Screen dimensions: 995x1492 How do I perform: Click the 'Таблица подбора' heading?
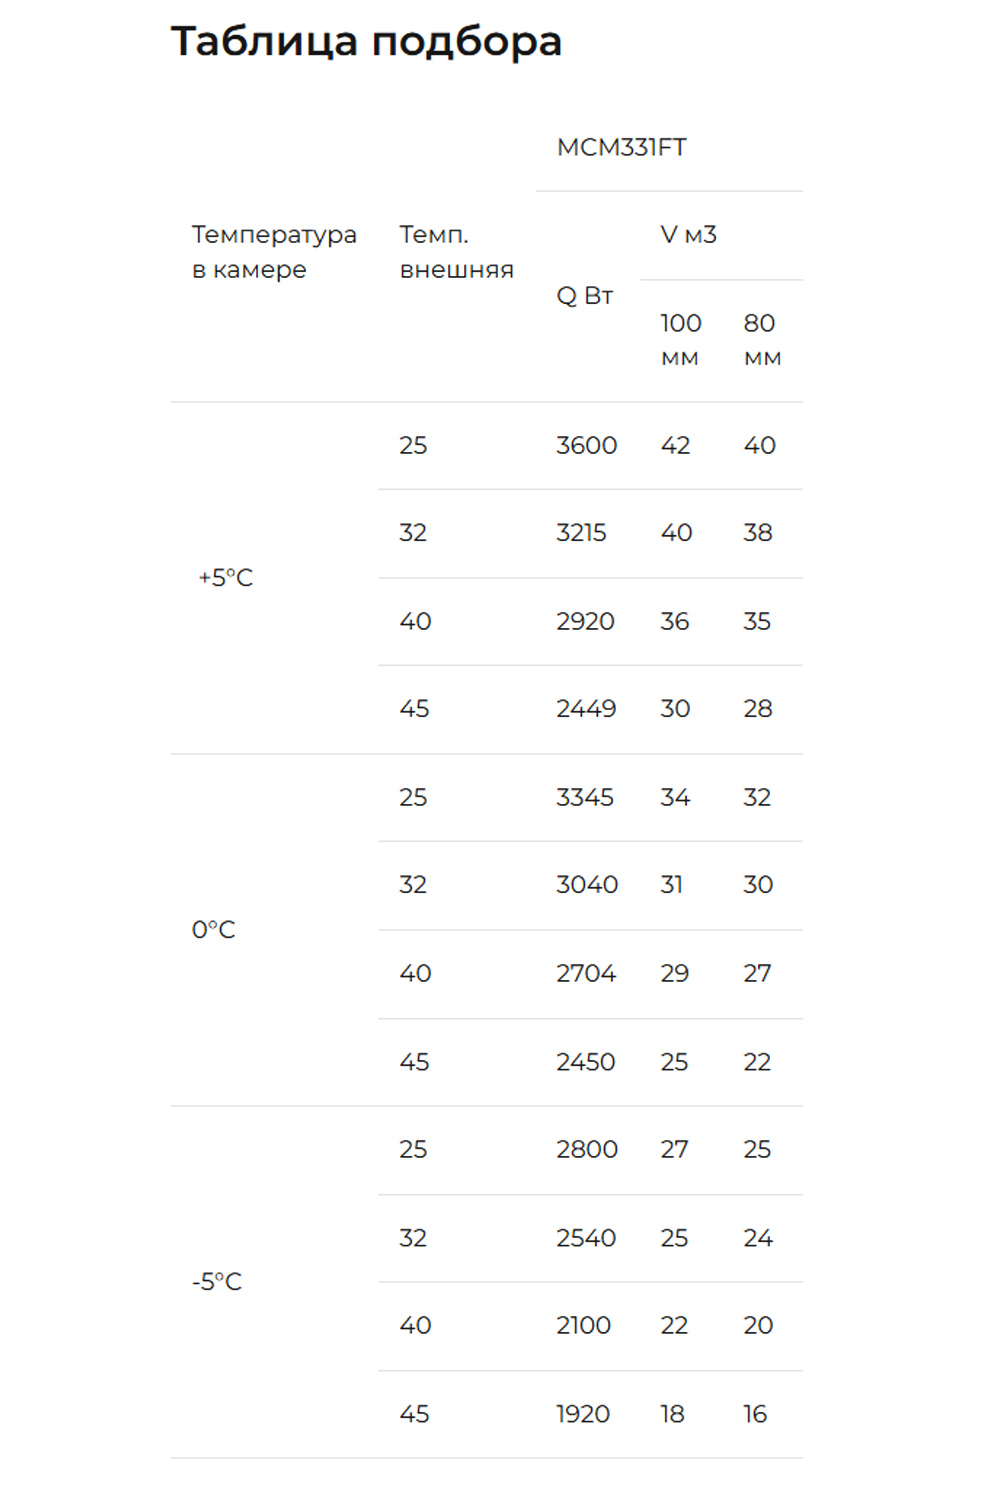pos(366,42)
